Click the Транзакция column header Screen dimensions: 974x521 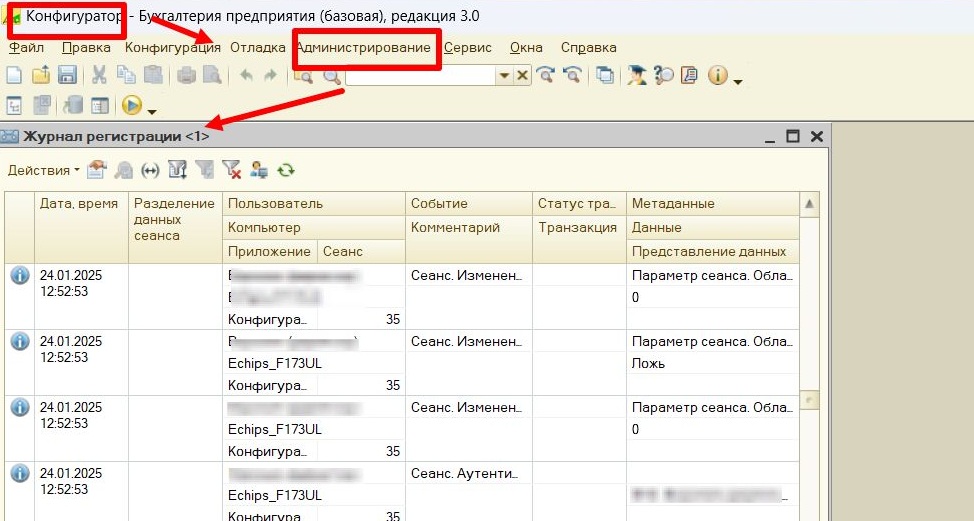click(x=579, y=239)
